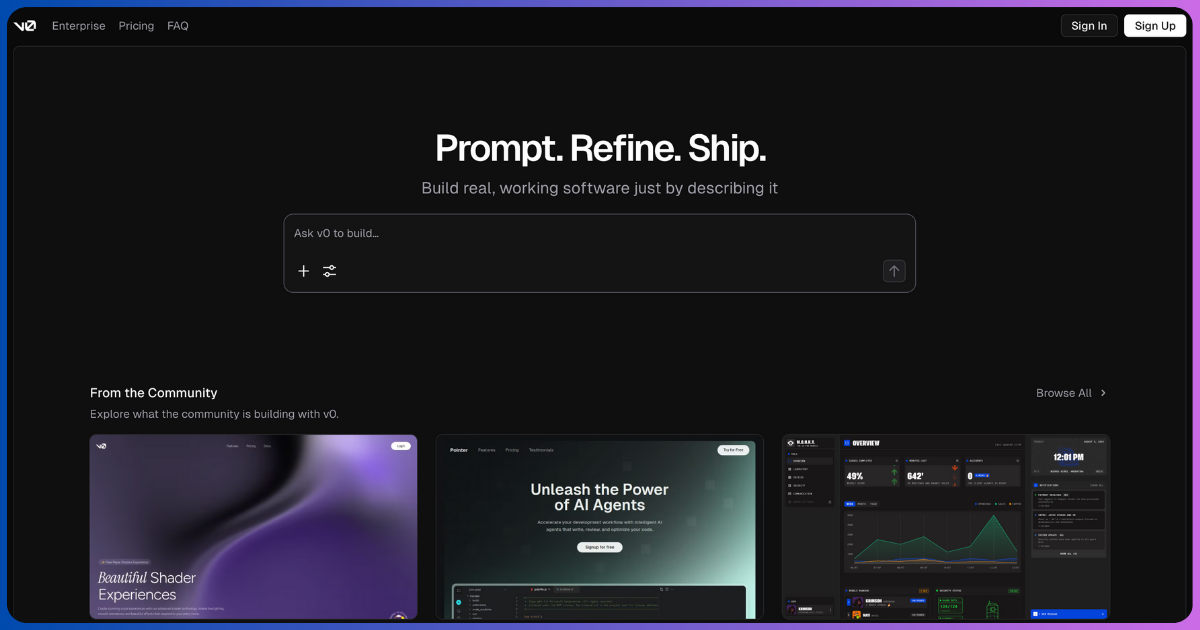Click the plus attachment icon in prompt box
Image resolution: width=1200 pixels, height=630 pixels.
304,271
